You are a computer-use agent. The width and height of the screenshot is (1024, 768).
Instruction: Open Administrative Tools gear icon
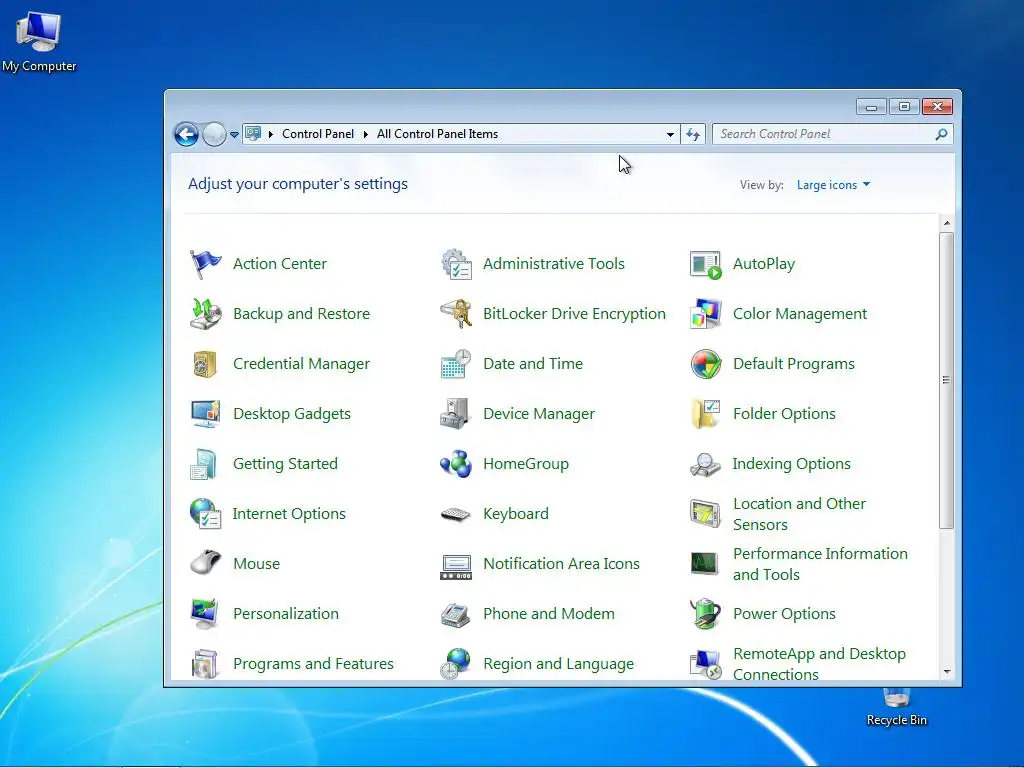456,264
